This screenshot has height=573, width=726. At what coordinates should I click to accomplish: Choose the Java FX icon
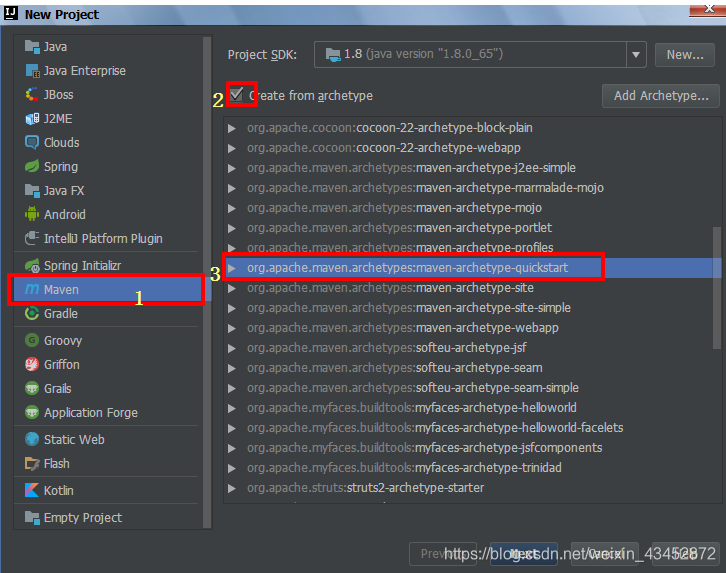point(32,191)
